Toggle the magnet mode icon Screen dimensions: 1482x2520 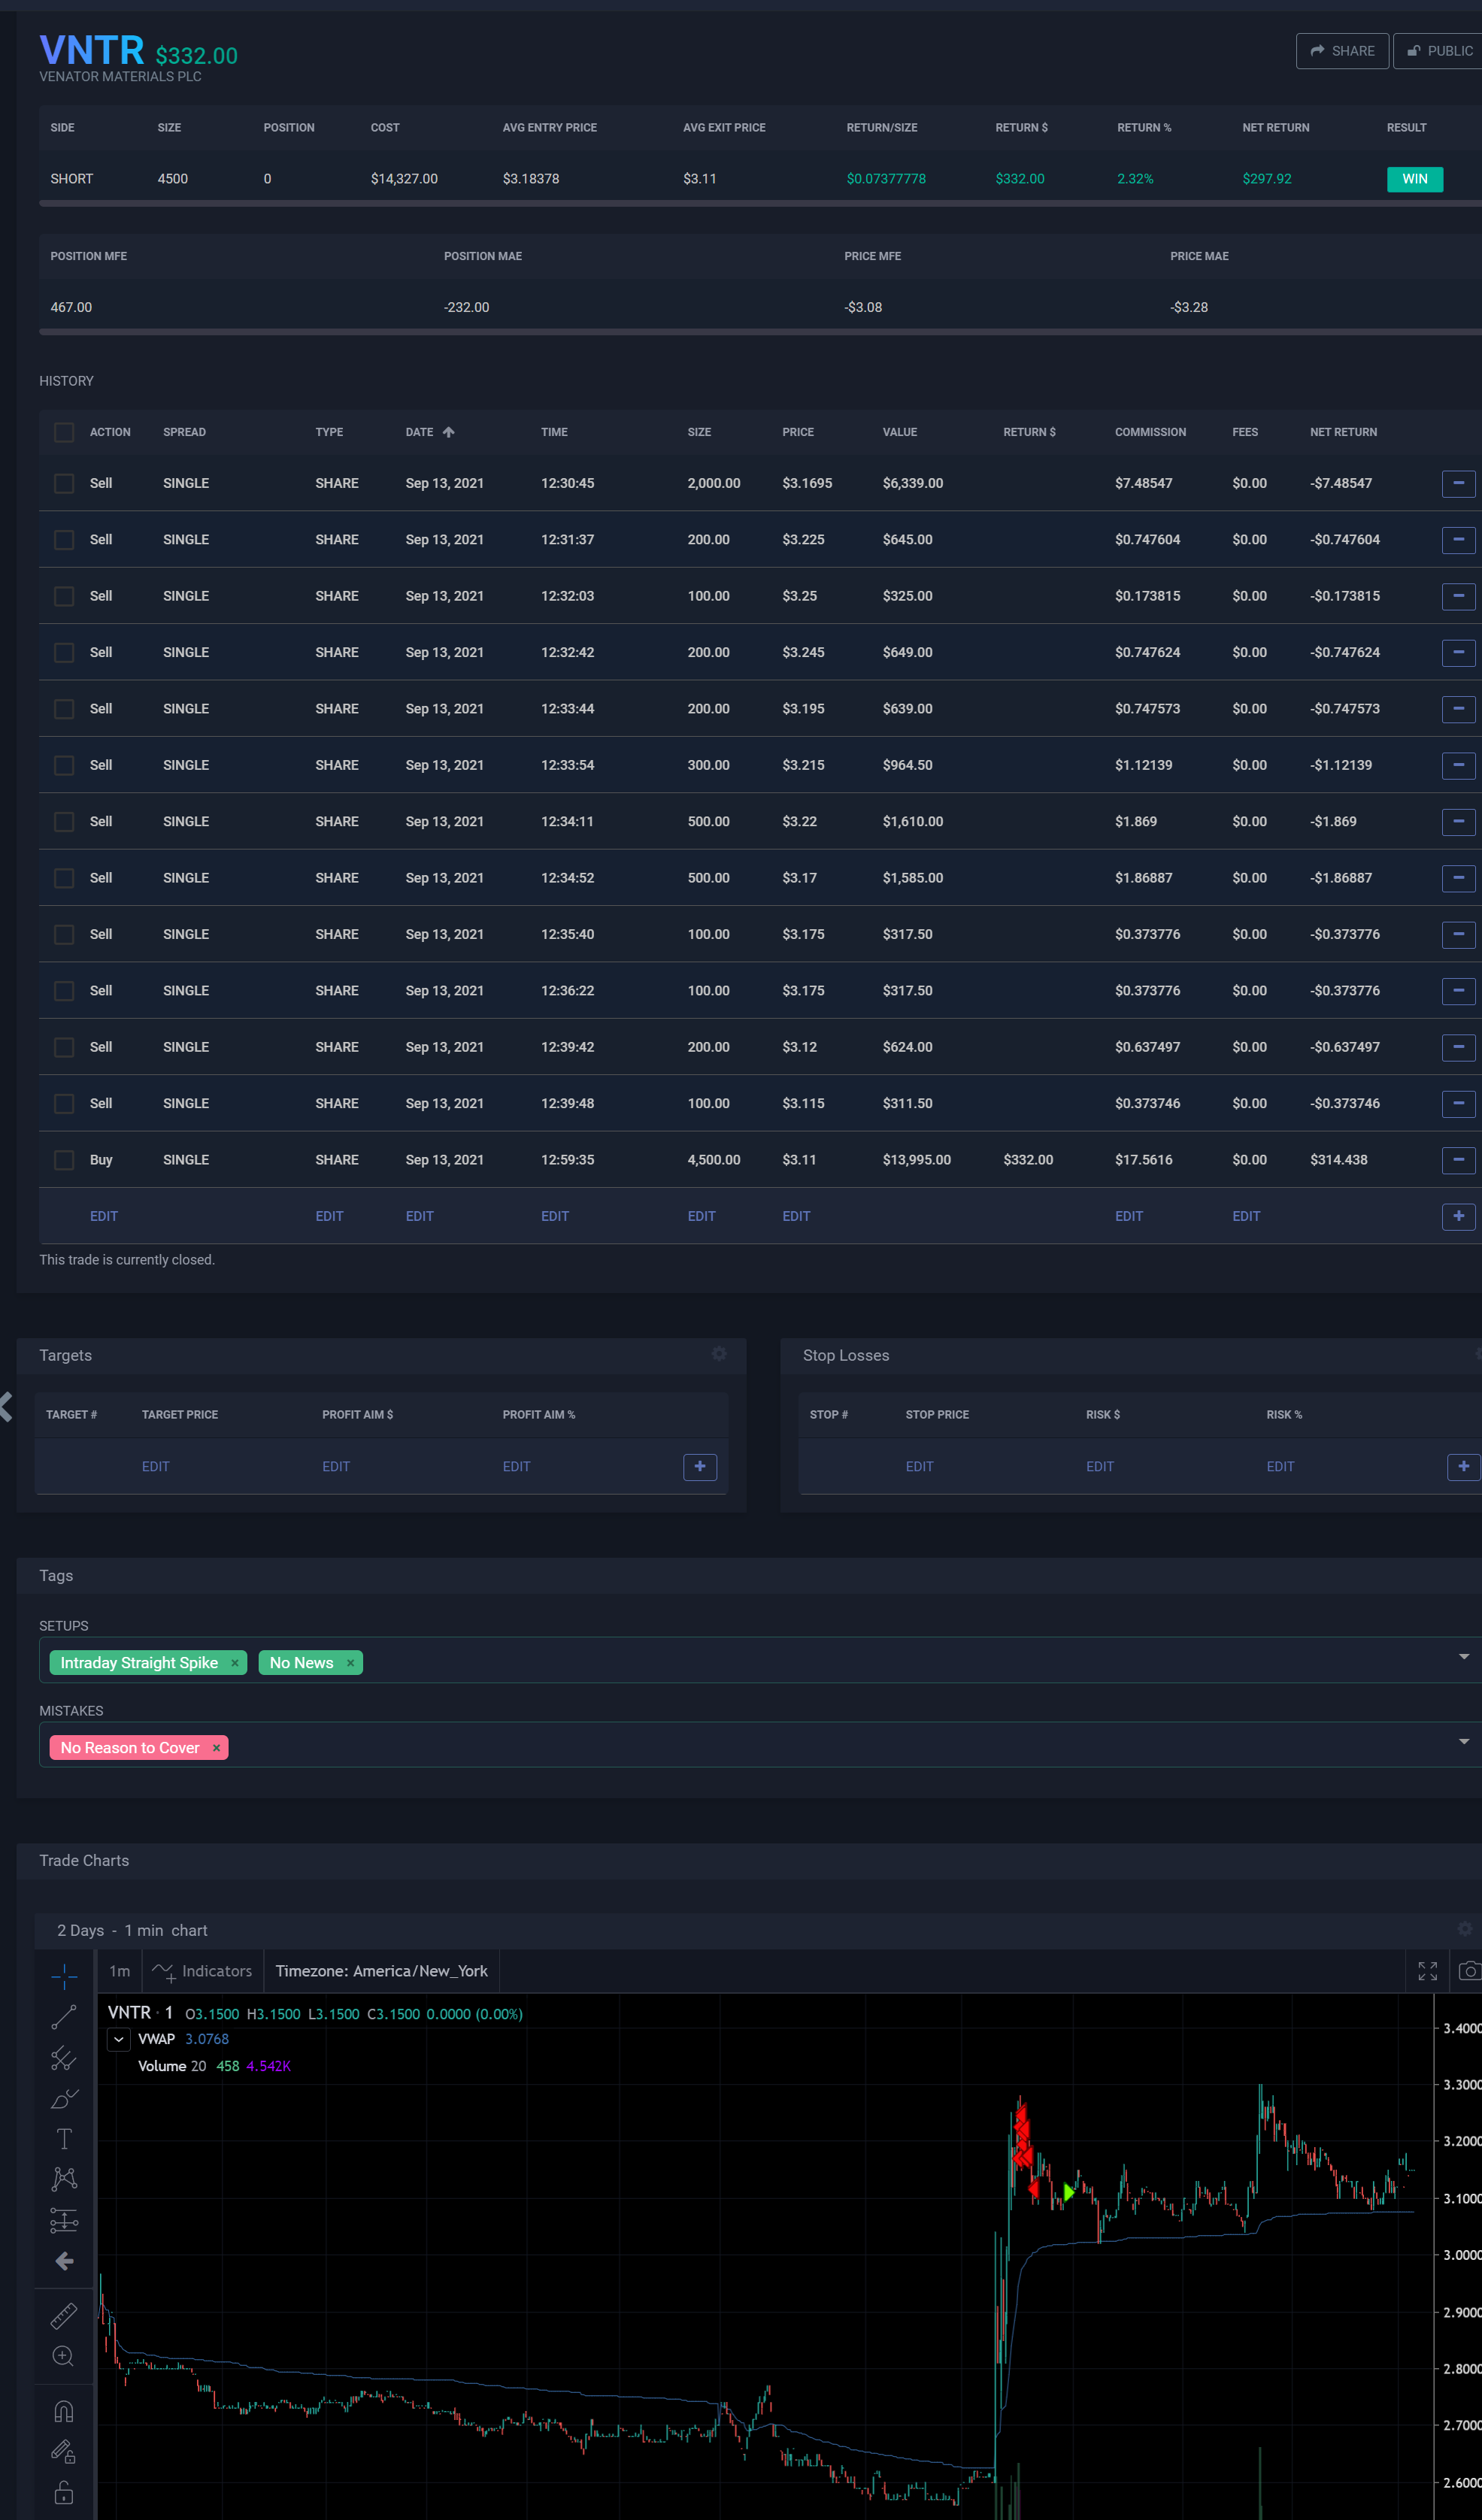(64, 2411)
